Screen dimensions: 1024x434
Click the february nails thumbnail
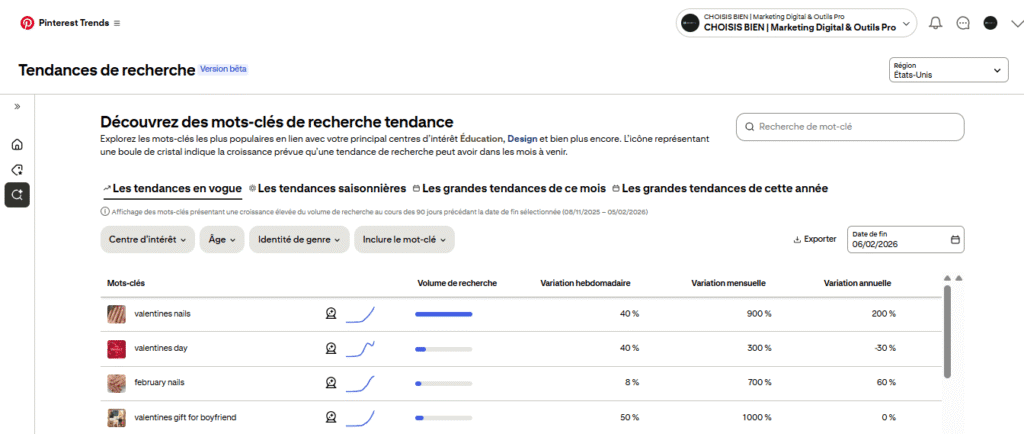tap(116, 383)
